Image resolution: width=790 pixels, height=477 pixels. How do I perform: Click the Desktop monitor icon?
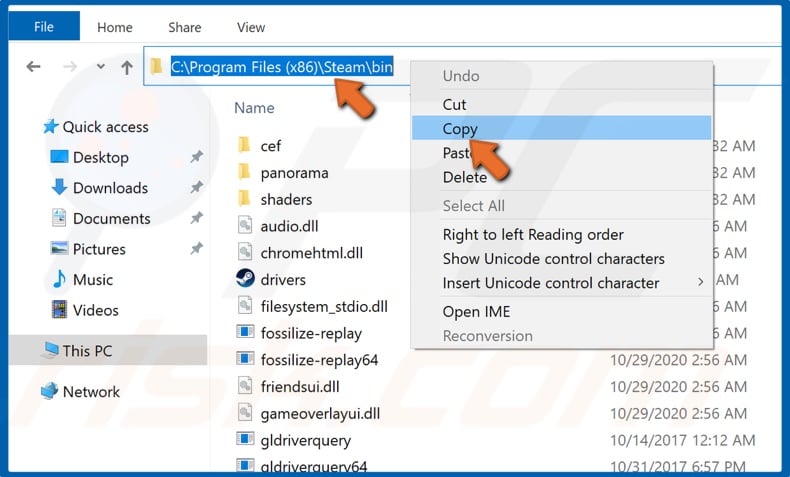[59, 157]
